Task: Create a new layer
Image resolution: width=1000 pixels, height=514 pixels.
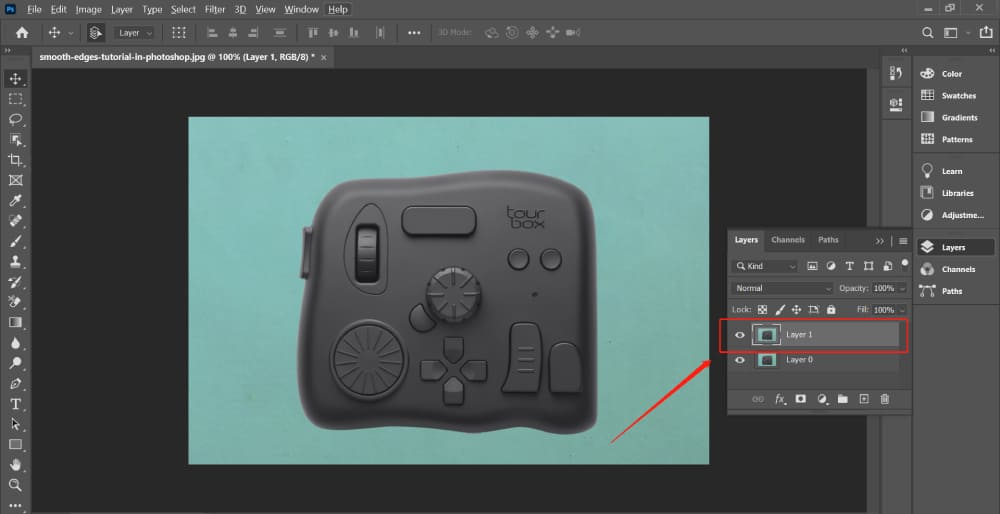Action: click(864, 399)
